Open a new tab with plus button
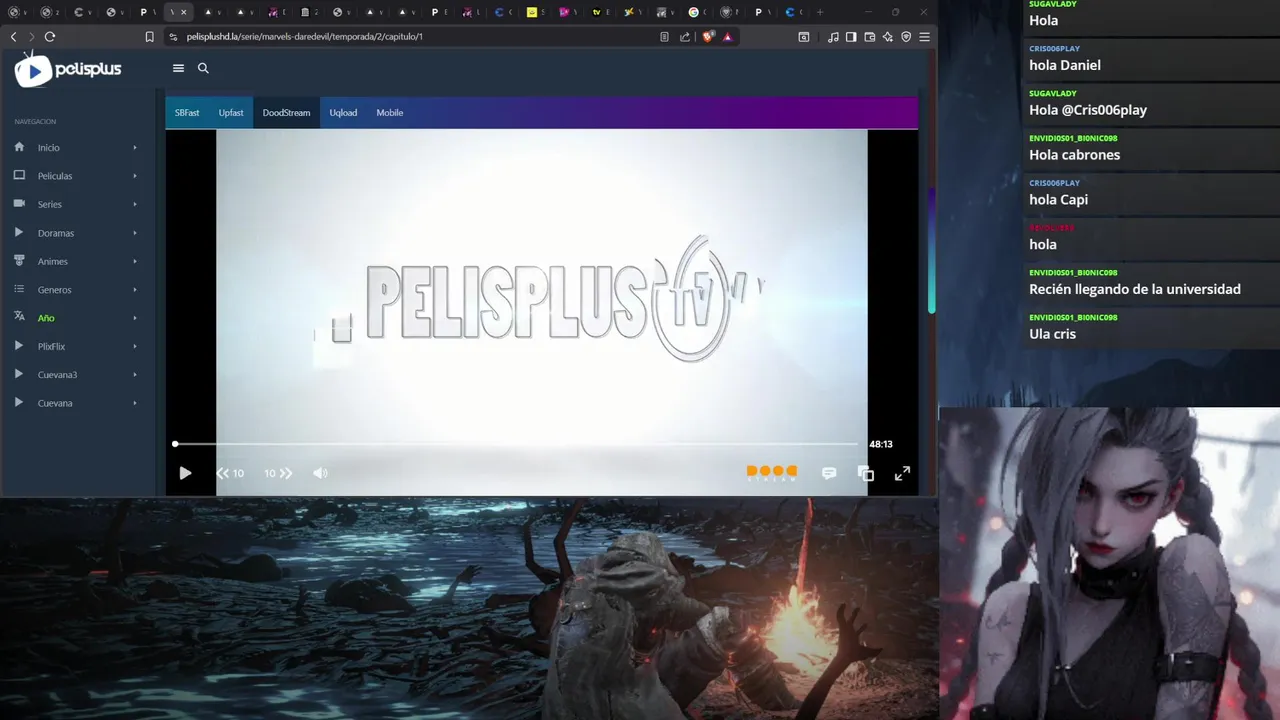1280x720 pixels. (820, 12)
